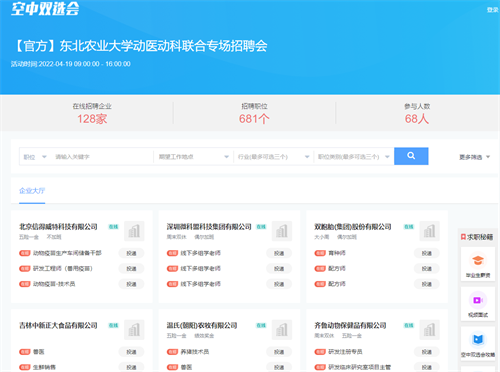
Task: Click the fair title 东北农业大学动医动科联合专场招聘会
Action: click(163, 46)
